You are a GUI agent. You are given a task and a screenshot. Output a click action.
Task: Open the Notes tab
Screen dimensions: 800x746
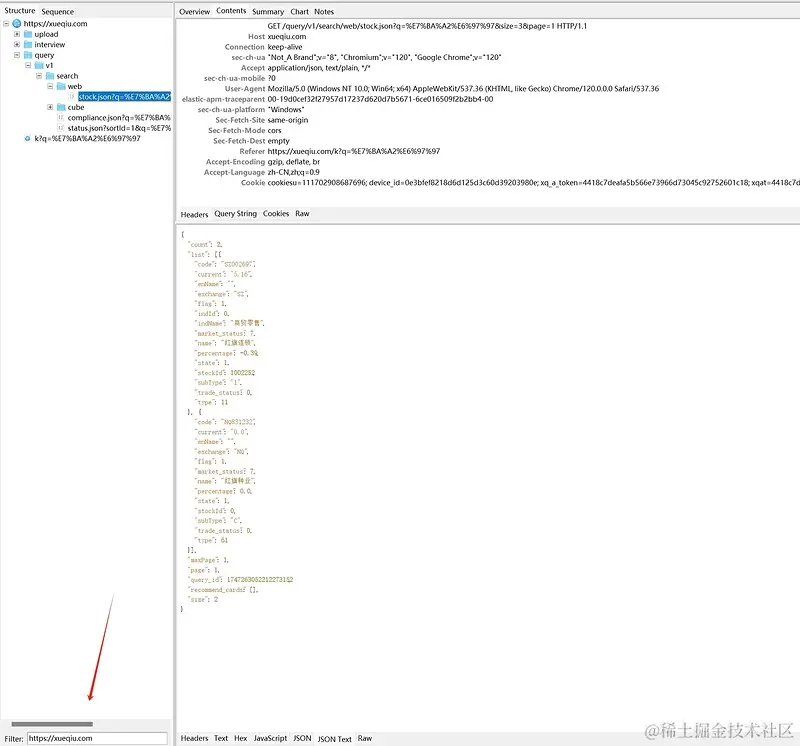point(324,12)
